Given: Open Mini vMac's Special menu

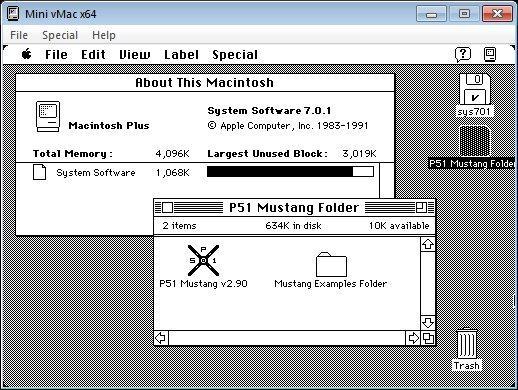Looking at the screenshot, I should click(60, 35).
